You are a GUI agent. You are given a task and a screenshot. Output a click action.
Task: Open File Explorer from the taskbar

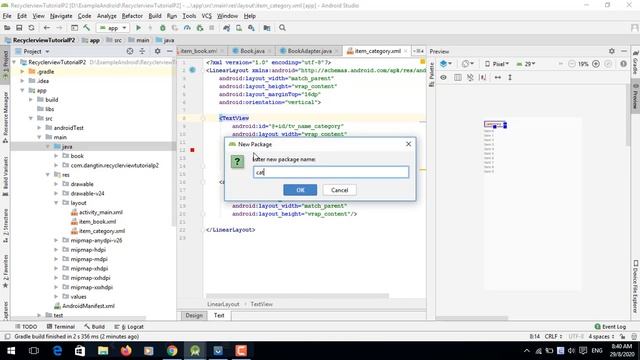point(103,351)
